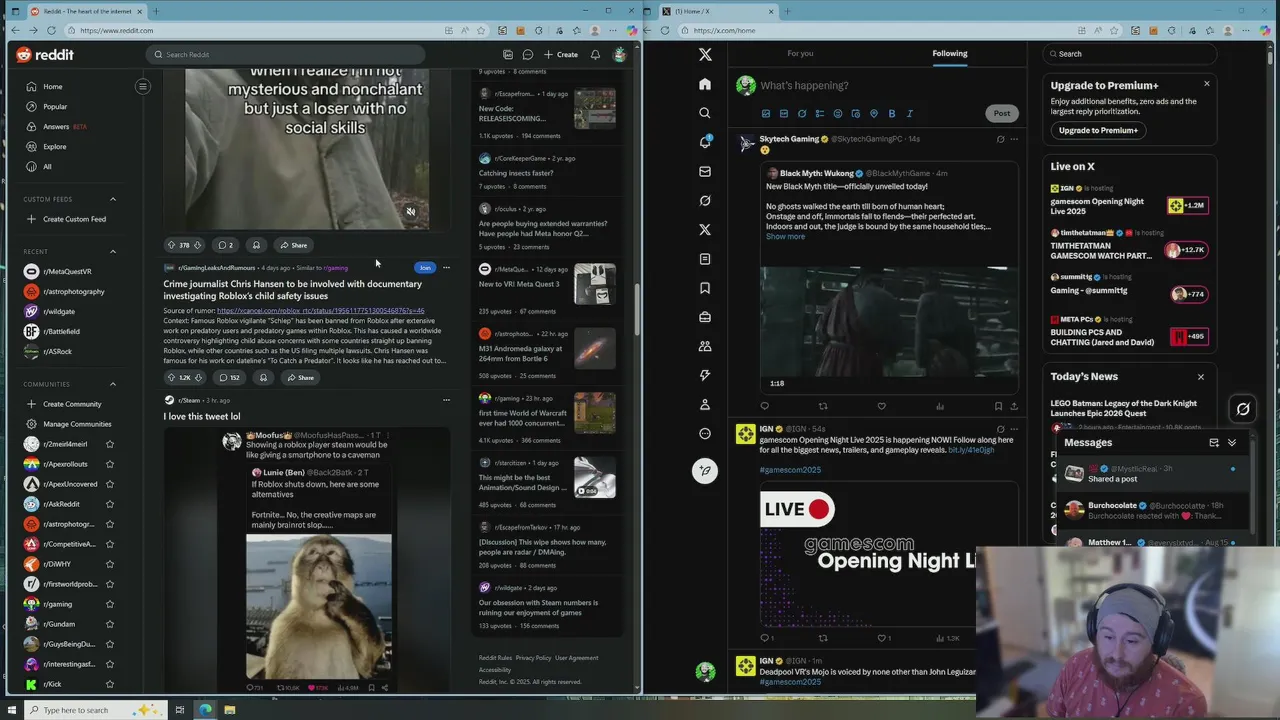Upvote the post with 378 votes
The image size is (1280, 720).
tap(171, 245)
